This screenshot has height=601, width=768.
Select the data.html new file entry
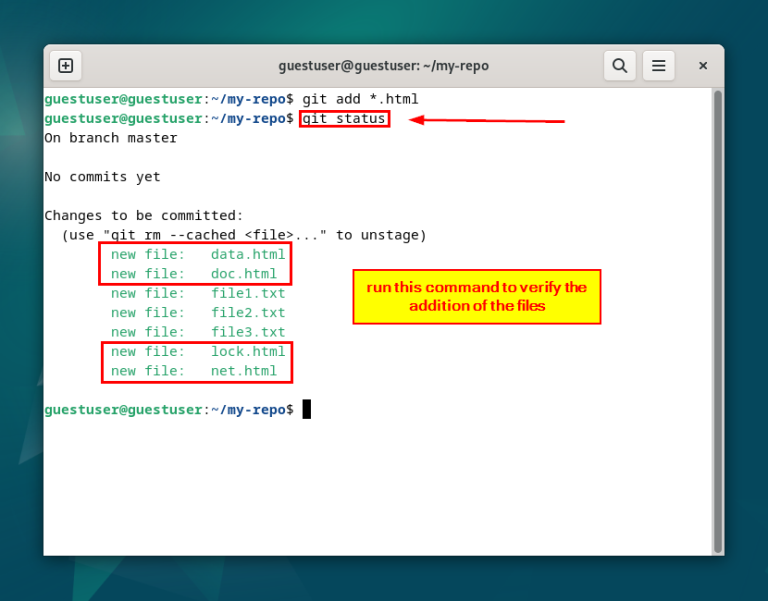tap(197, 254)
